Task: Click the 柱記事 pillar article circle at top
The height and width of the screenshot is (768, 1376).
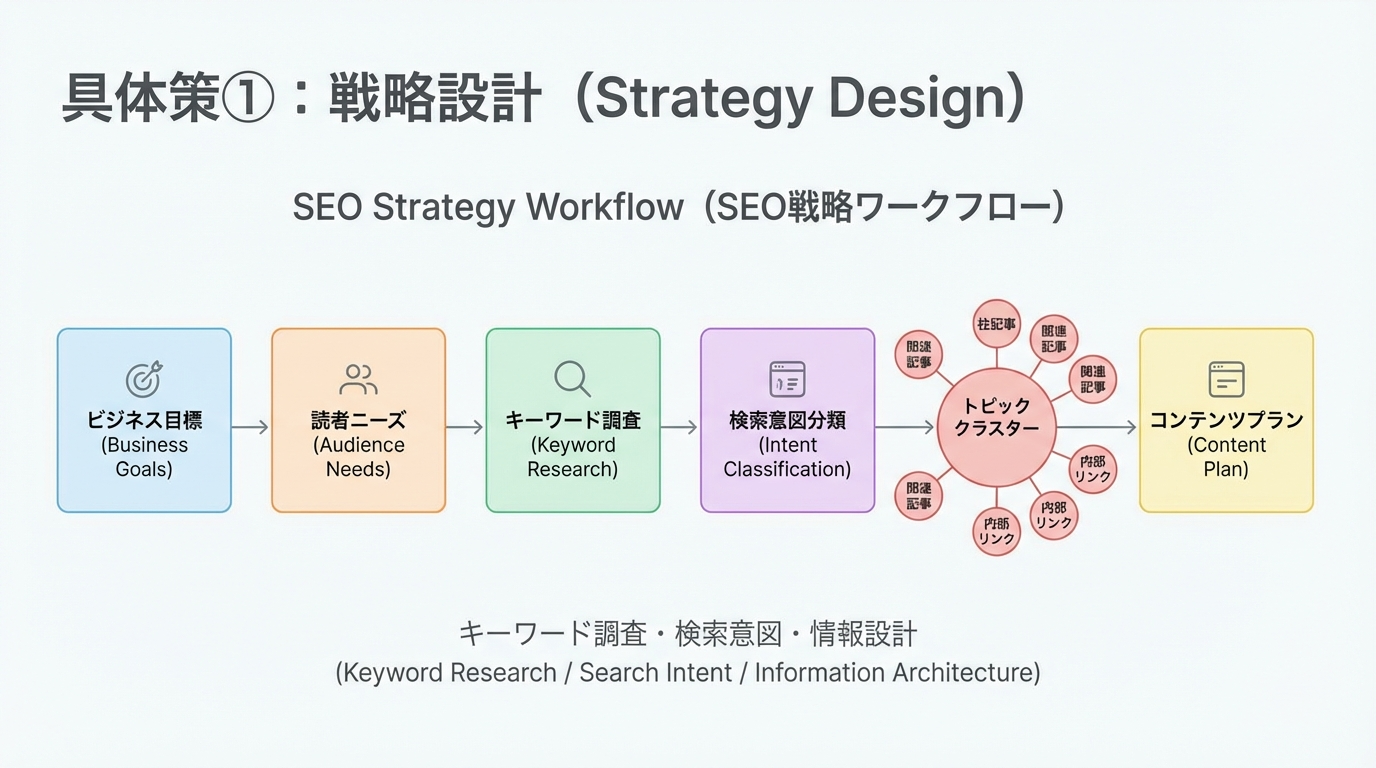Action: (x=996, y=325)
